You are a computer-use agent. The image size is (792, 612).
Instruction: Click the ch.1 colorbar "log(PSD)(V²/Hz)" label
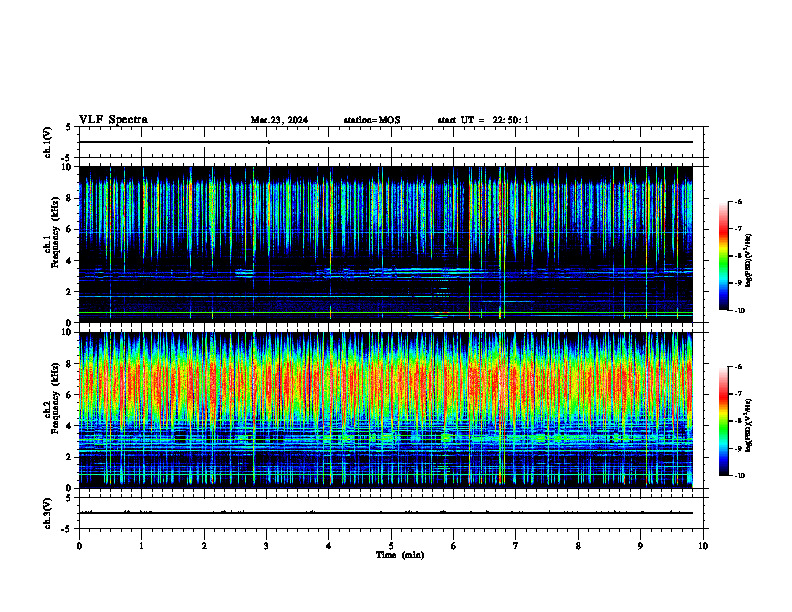749,261
